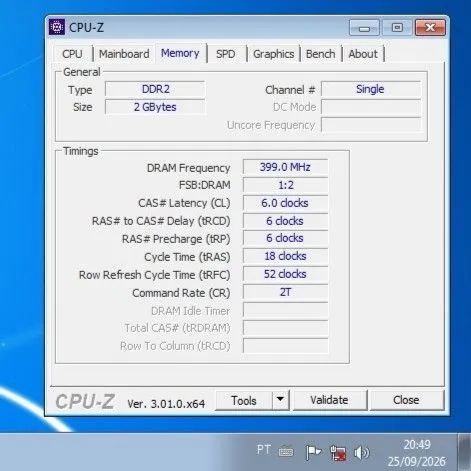
Task: Click the volume speaker tray icon
Action: (361, 453)
